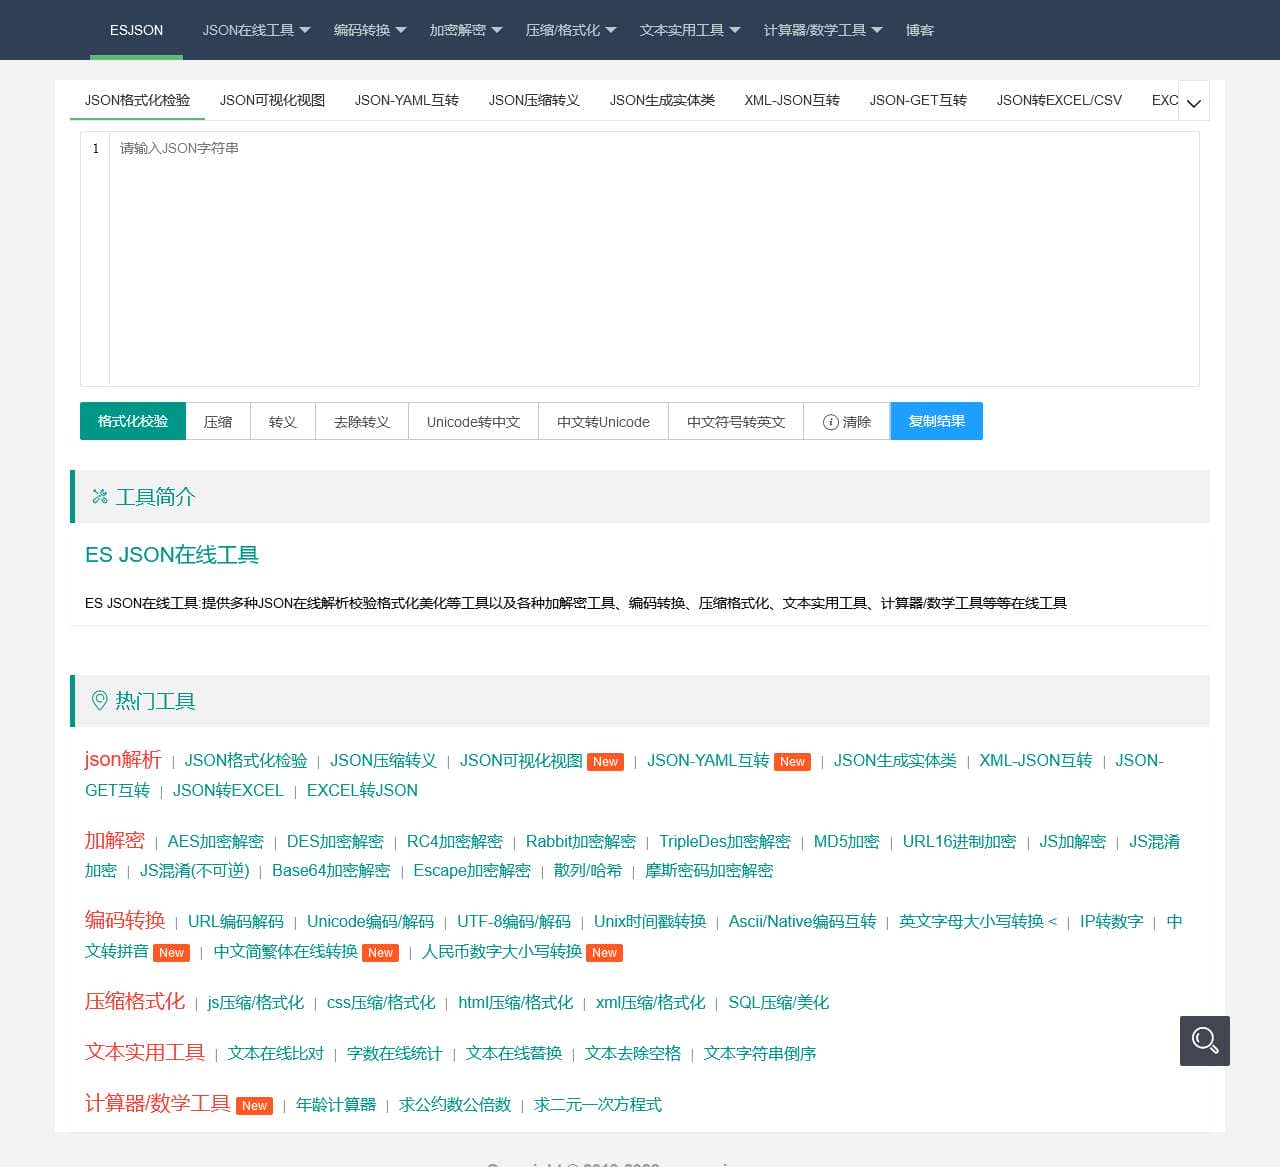The height and width of the screenshot is (1167, 1280).
Task: Click the info icon inside 清除 button
Action: click(831, 421)
